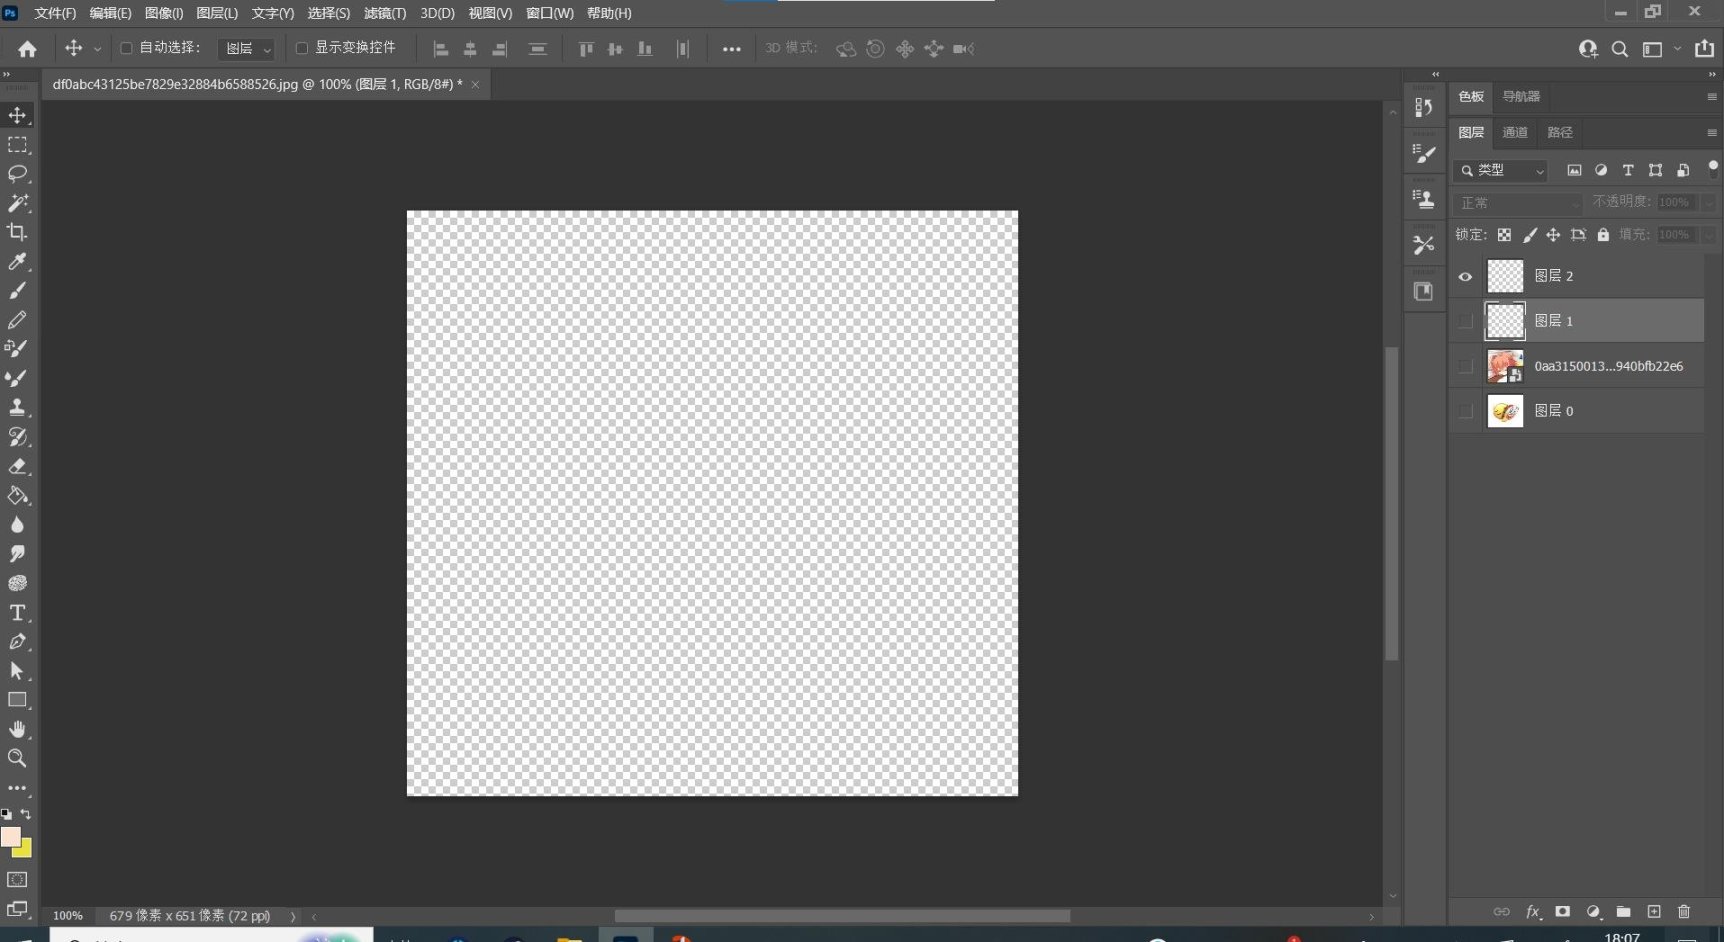This screenshot has height=942, width=1724.
Task: Add a layer mask
Action: coord(1563,911)
